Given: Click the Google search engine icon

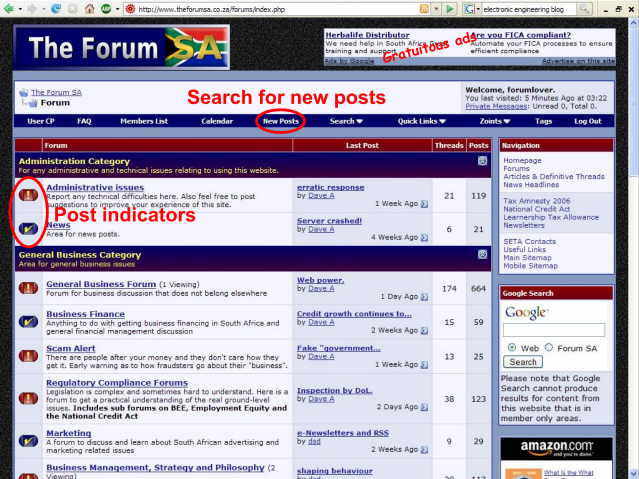Looking at the screenshot, I should tap(469, 9).
